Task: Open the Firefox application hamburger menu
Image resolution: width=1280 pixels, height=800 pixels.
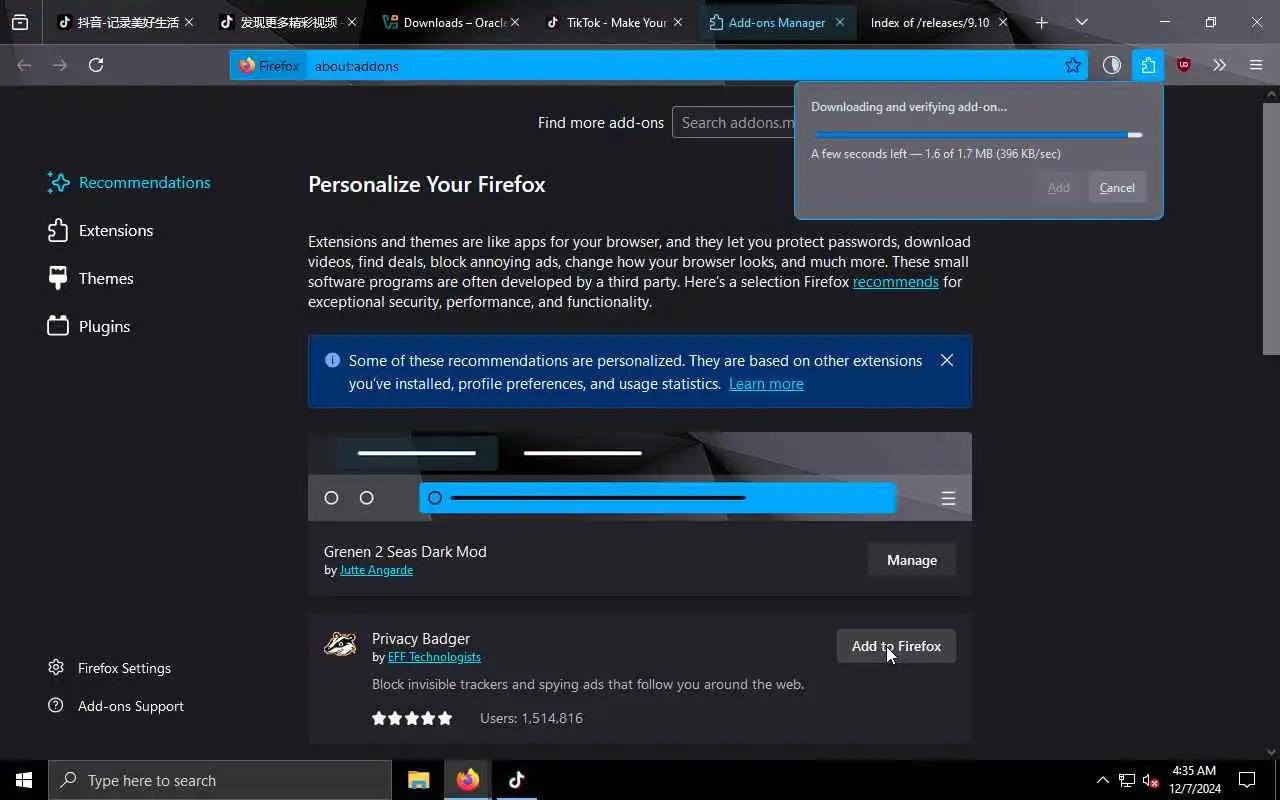Action: pyautogui.click(x=1256, y=65)
